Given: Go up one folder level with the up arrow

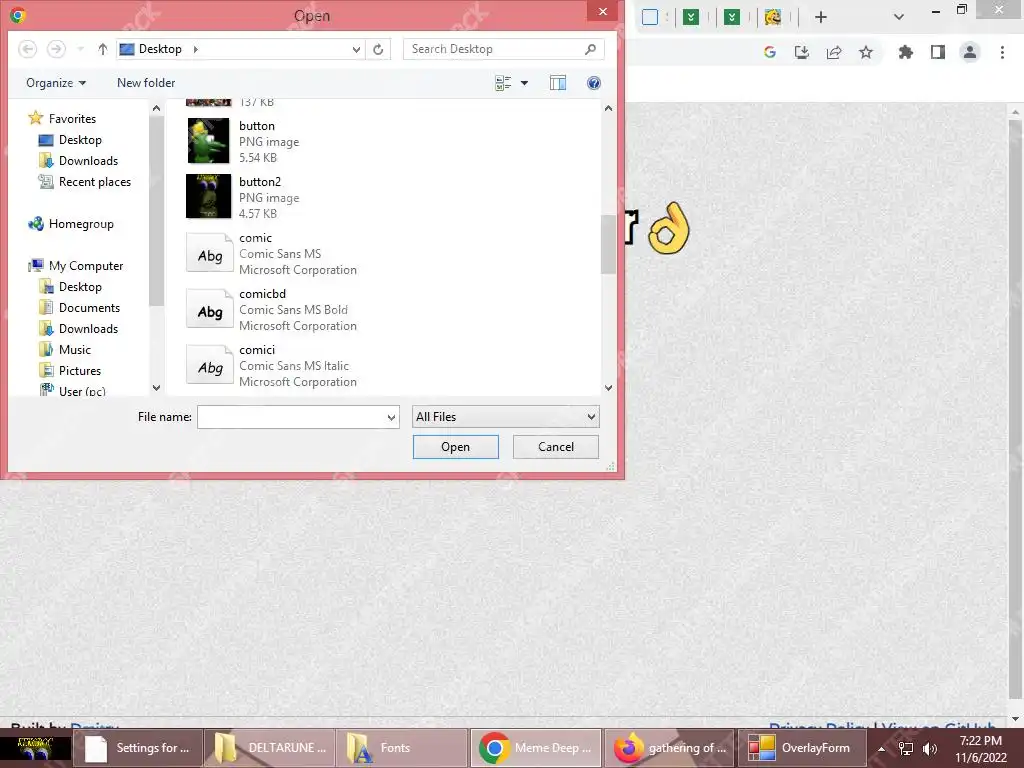Looking at the screenshot, I should pyautogui.click(x=102, y=49).
